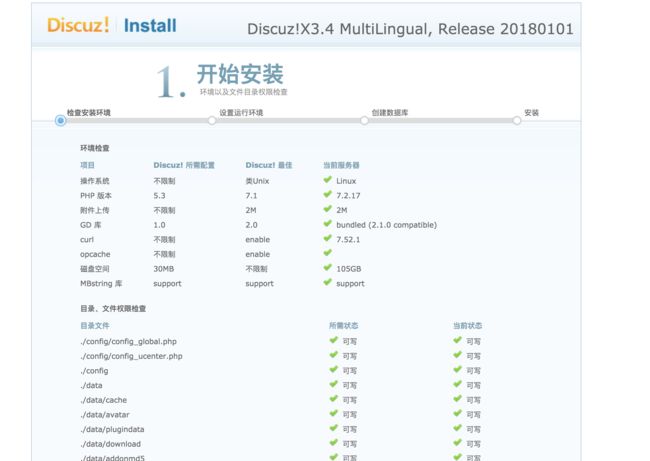Viewport: 650px width, 461px height.
Task: Click the green checkmark beside 7.2.17
Action: 327,194
